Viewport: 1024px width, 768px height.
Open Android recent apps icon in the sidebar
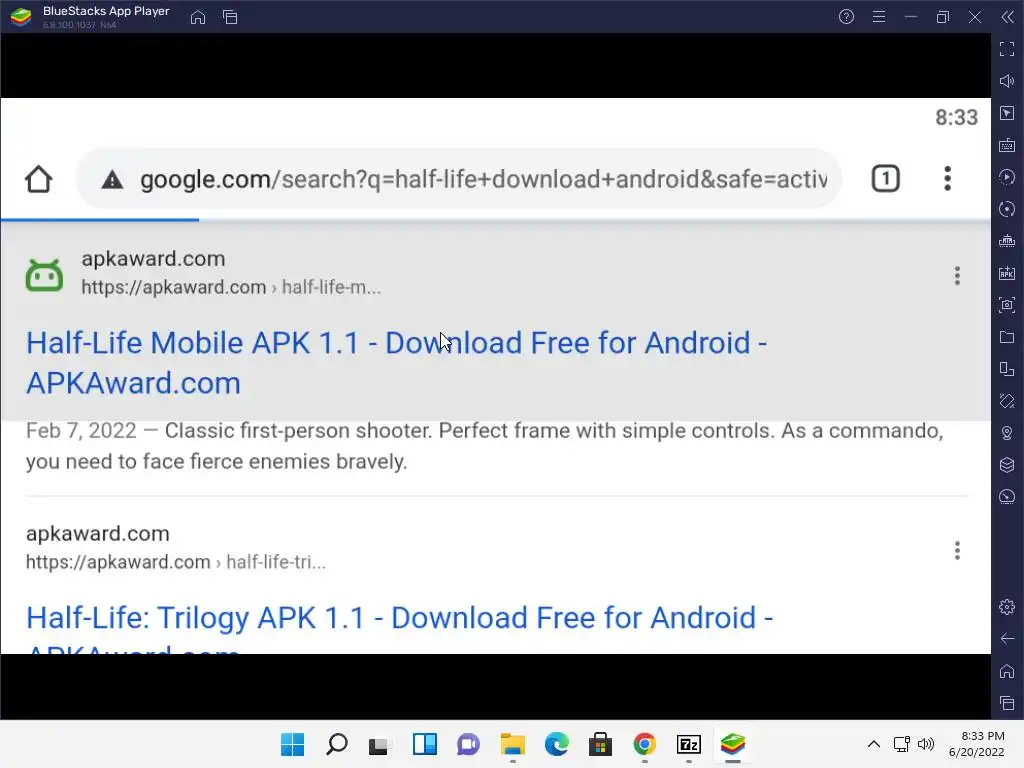click(1007, 703)
